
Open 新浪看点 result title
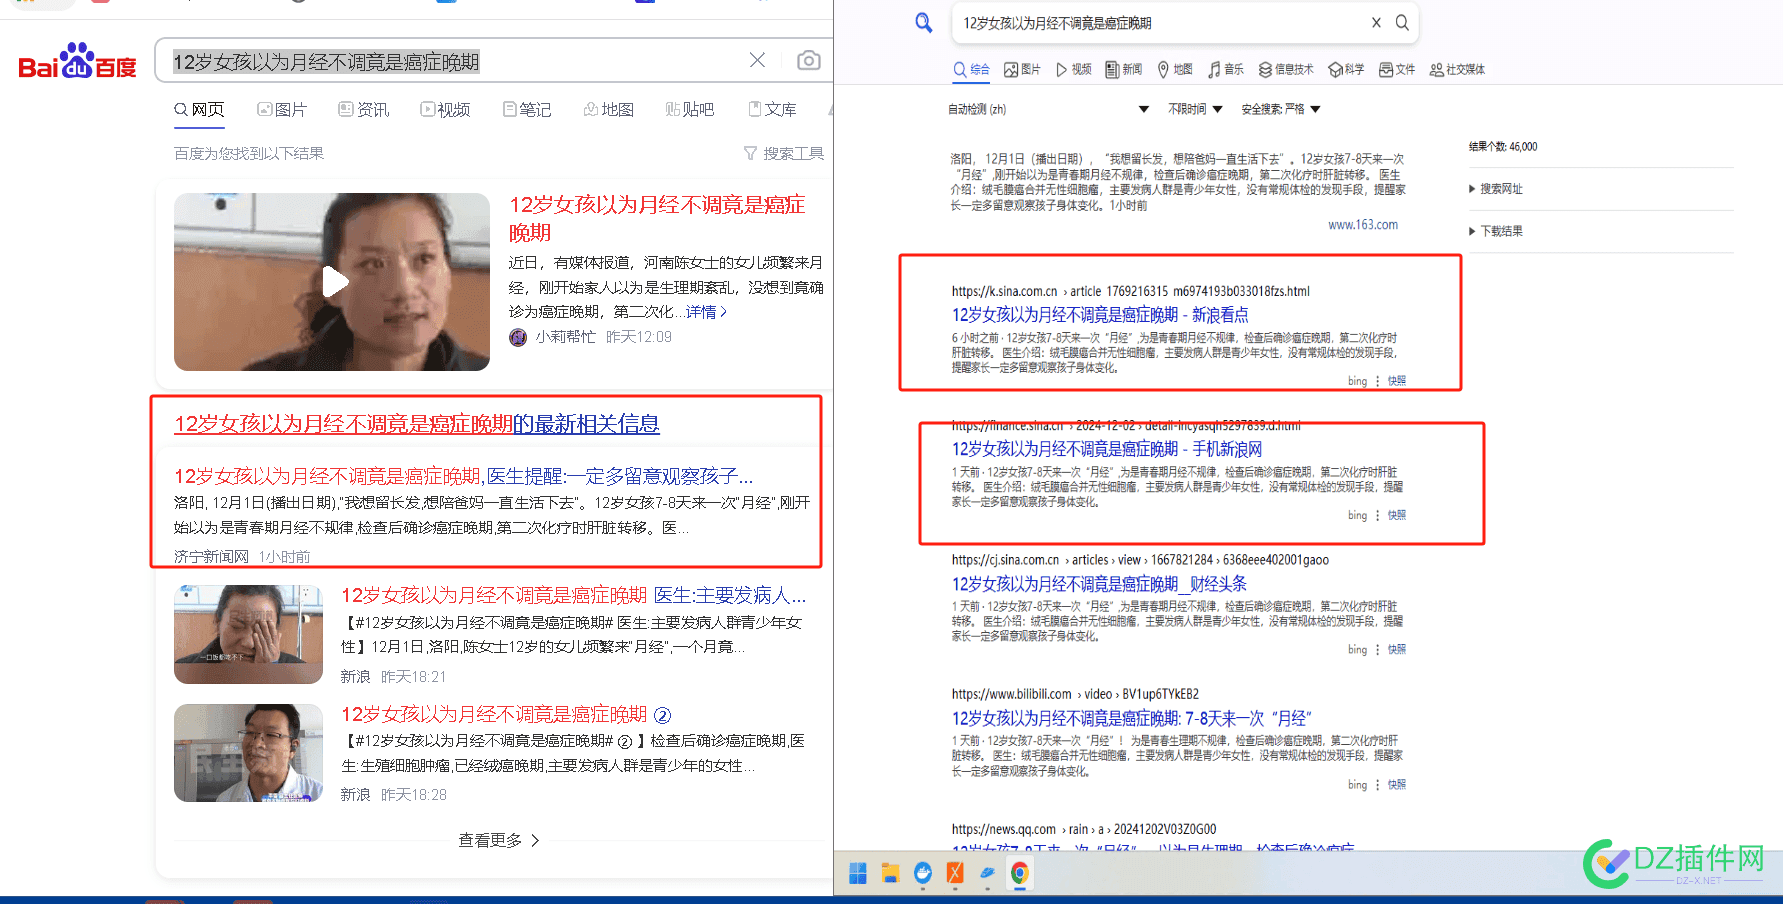[1100, 315]
